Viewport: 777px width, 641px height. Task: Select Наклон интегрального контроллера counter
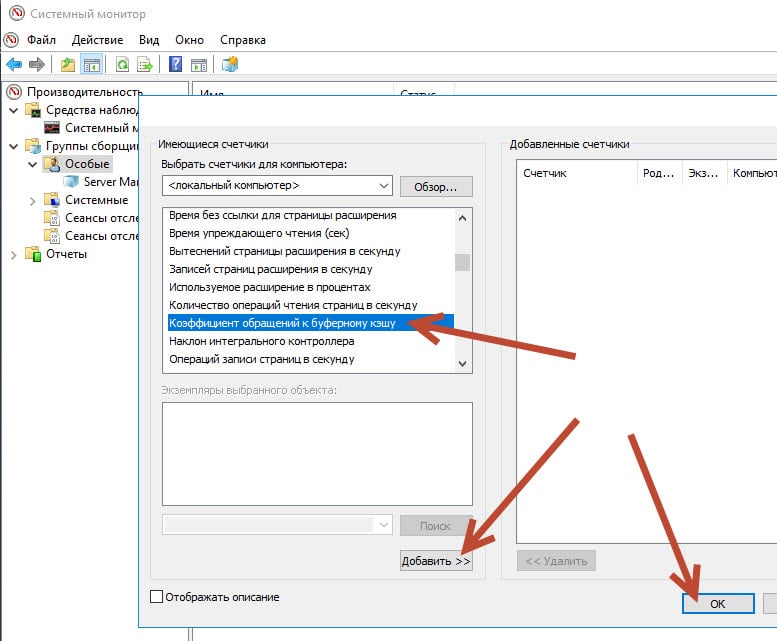pyautogui.click(x=262, y=341)
